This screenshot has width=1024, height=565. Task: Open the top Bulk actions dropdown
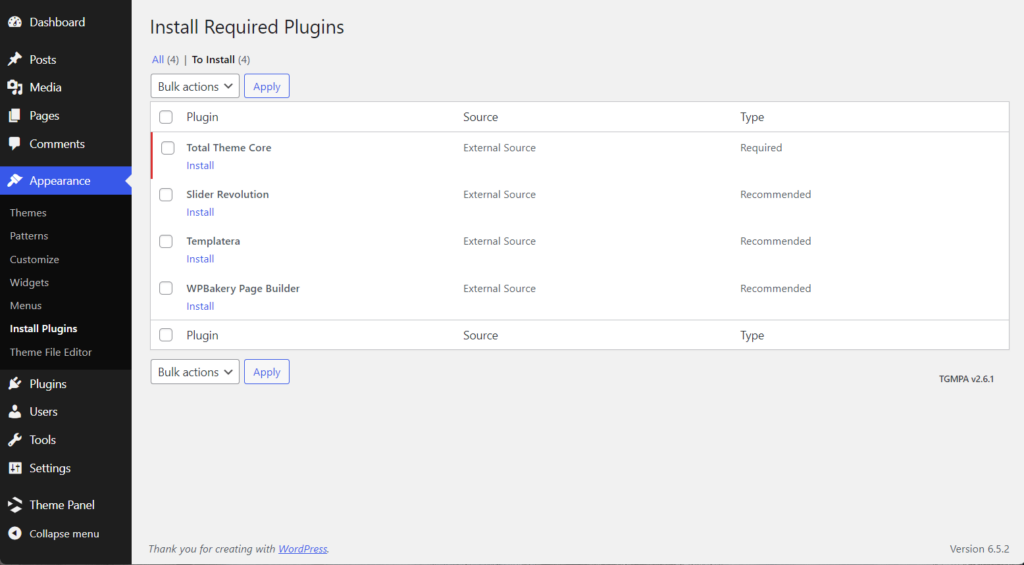[195, 86]
